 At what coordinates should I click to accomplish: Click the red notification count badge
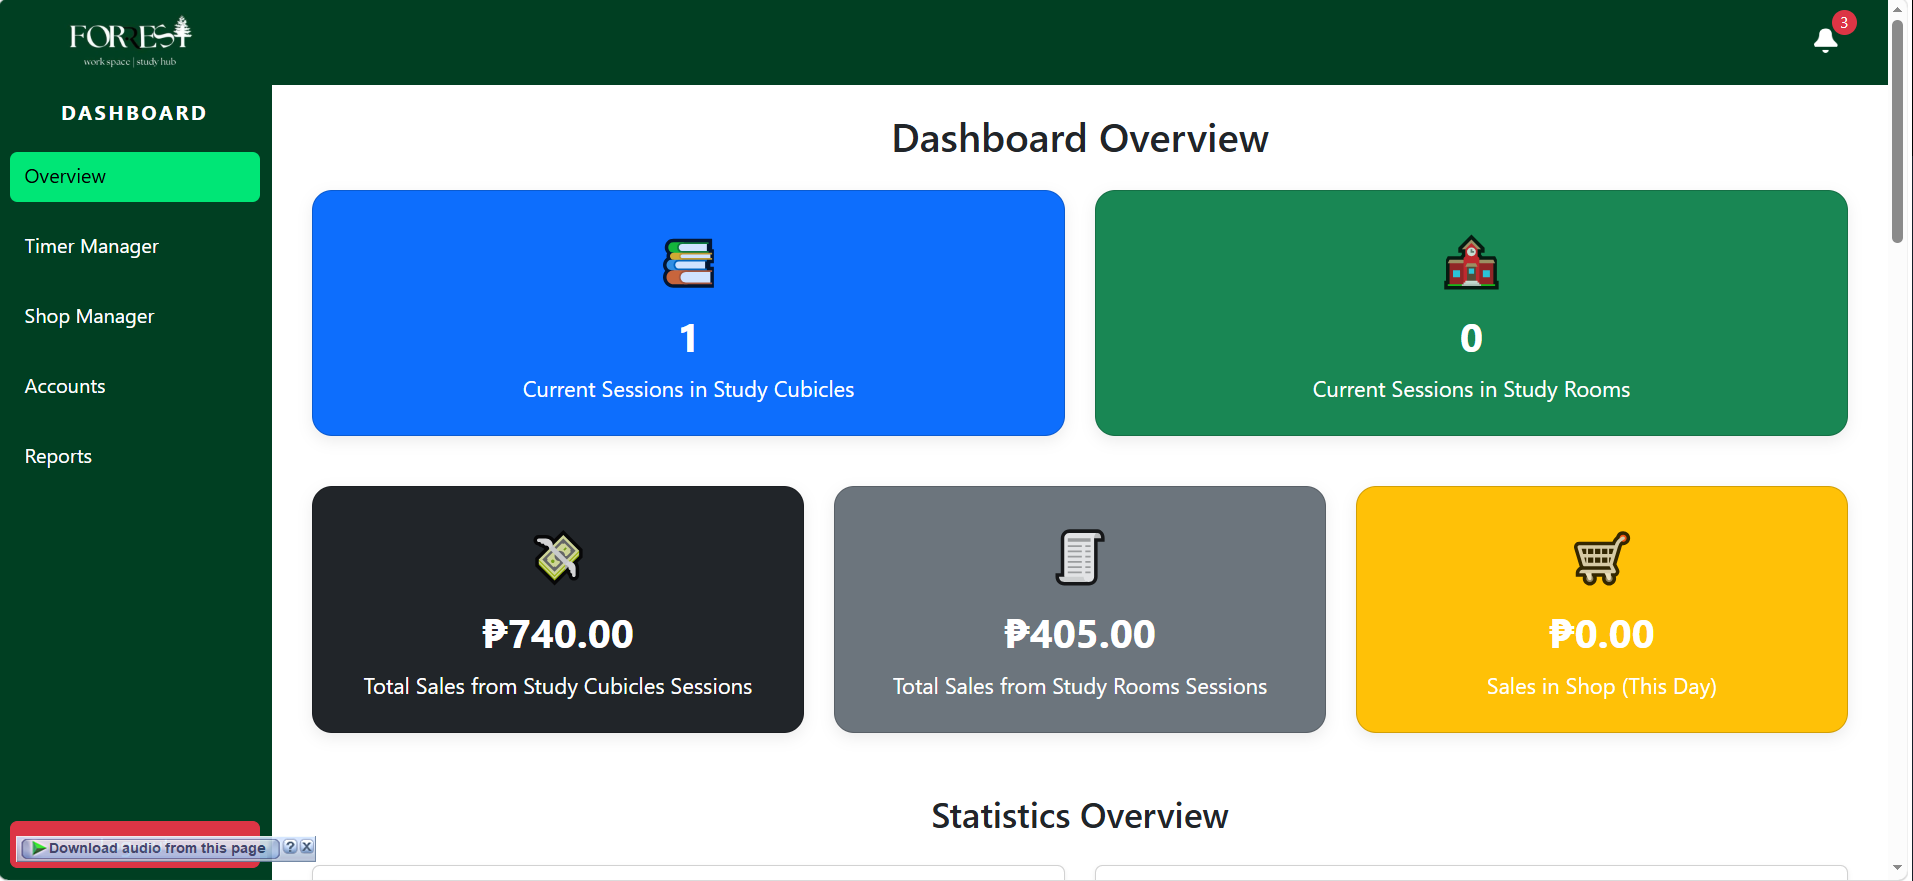1844,22
